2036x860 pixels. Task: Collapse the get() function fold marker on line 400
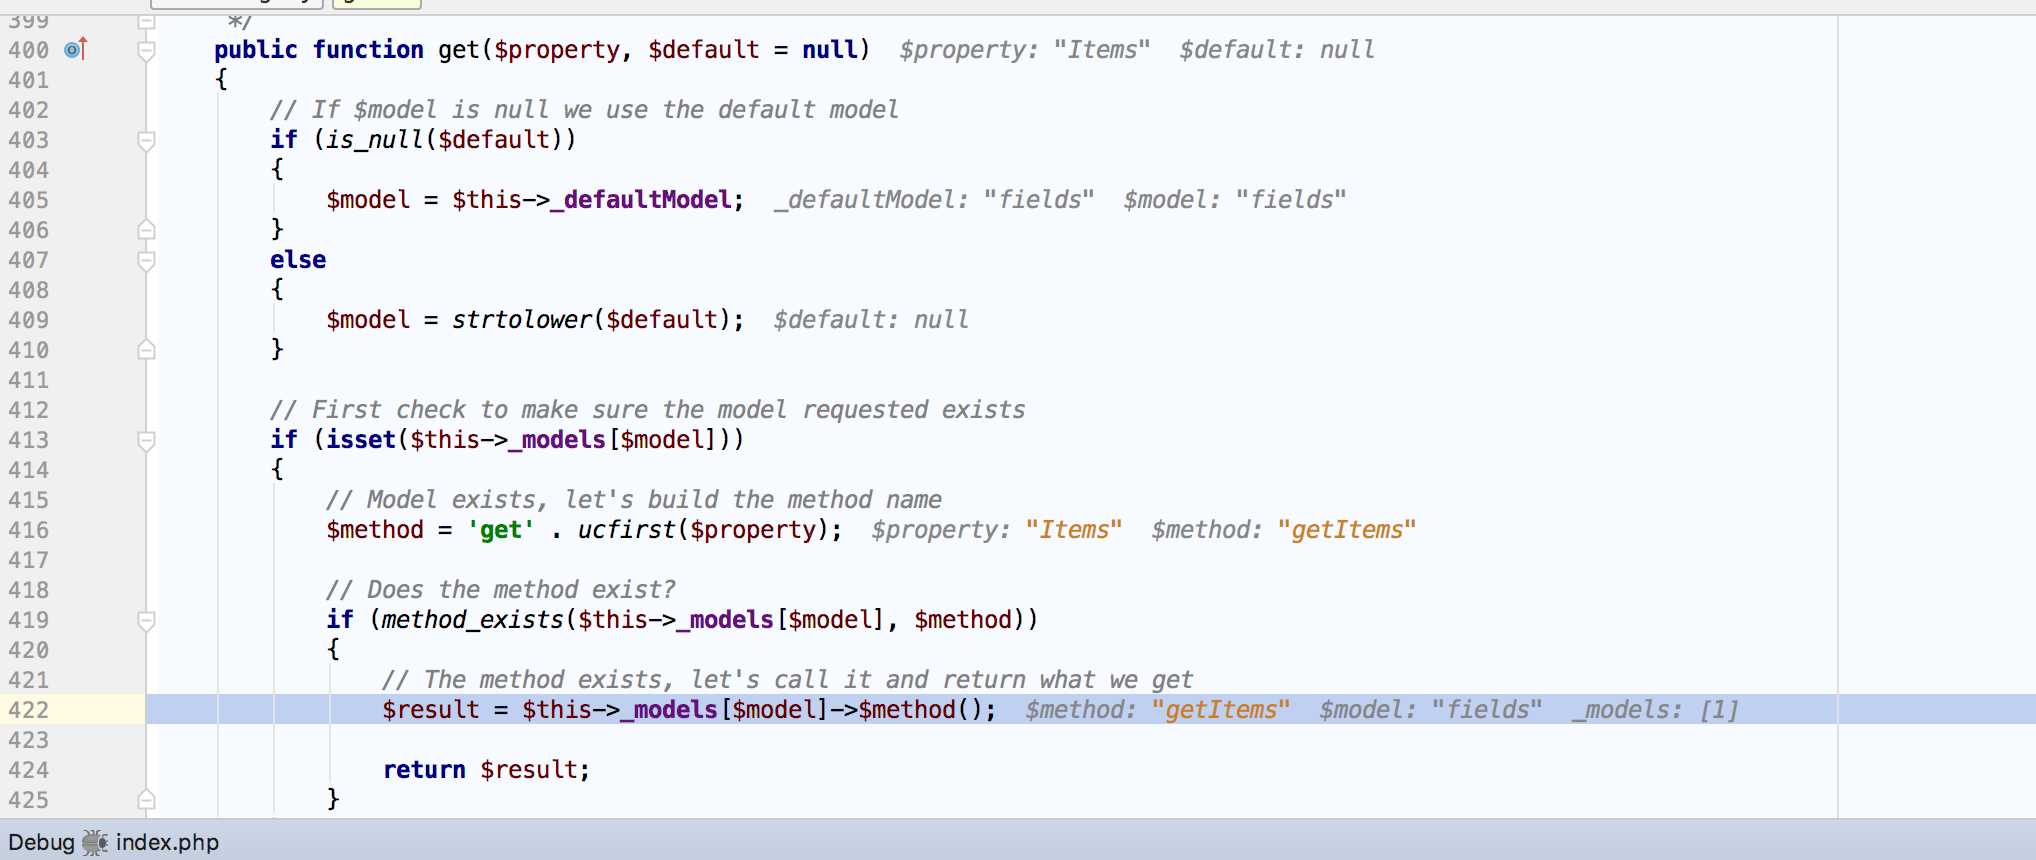point(146,50)
